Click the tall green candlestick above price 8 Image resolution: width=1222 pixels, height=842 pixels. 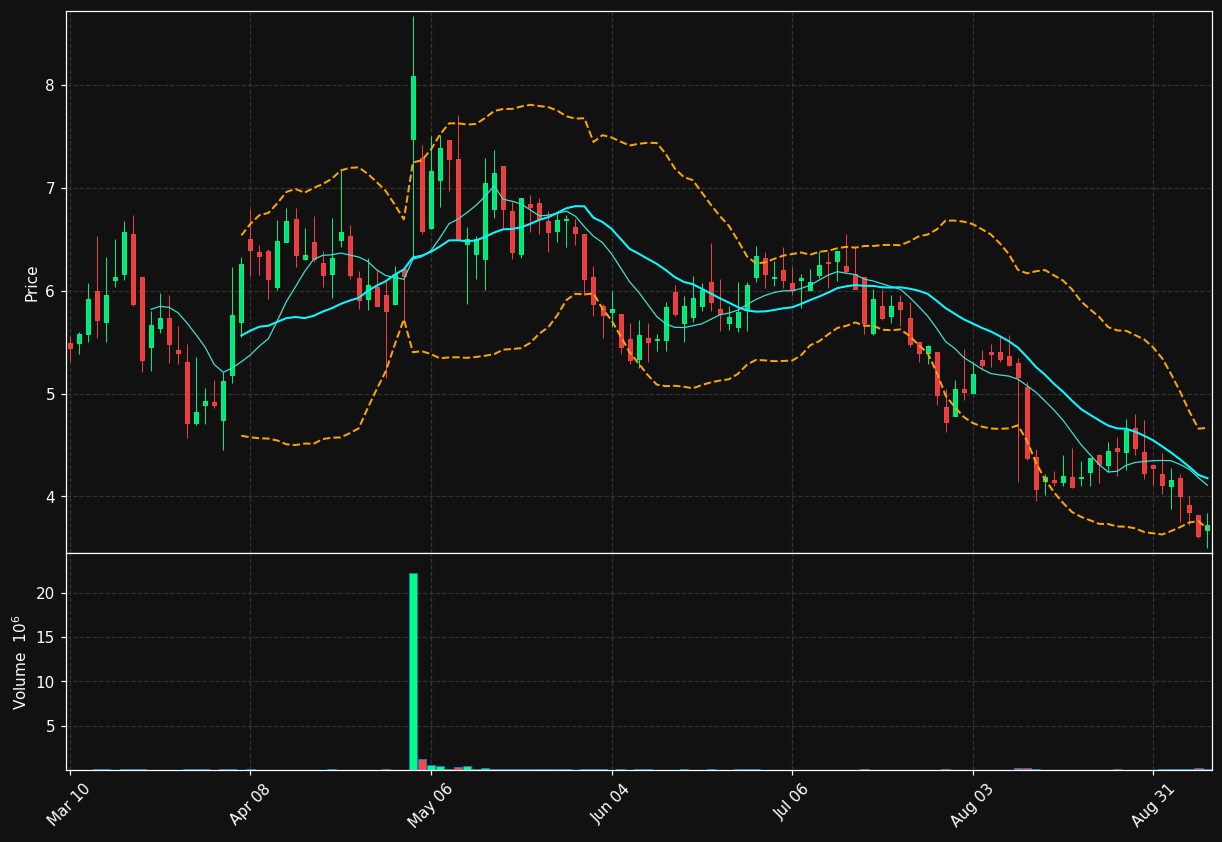[x=413, y=108]
